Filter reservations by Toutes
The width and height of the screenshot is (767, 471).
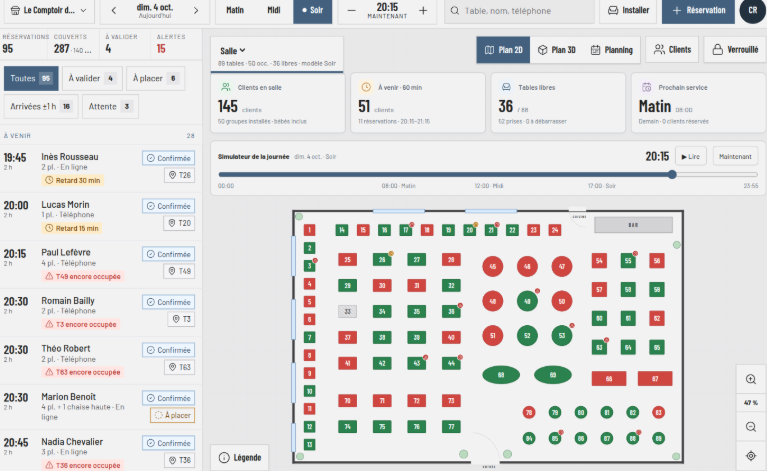tap(31, 78)
